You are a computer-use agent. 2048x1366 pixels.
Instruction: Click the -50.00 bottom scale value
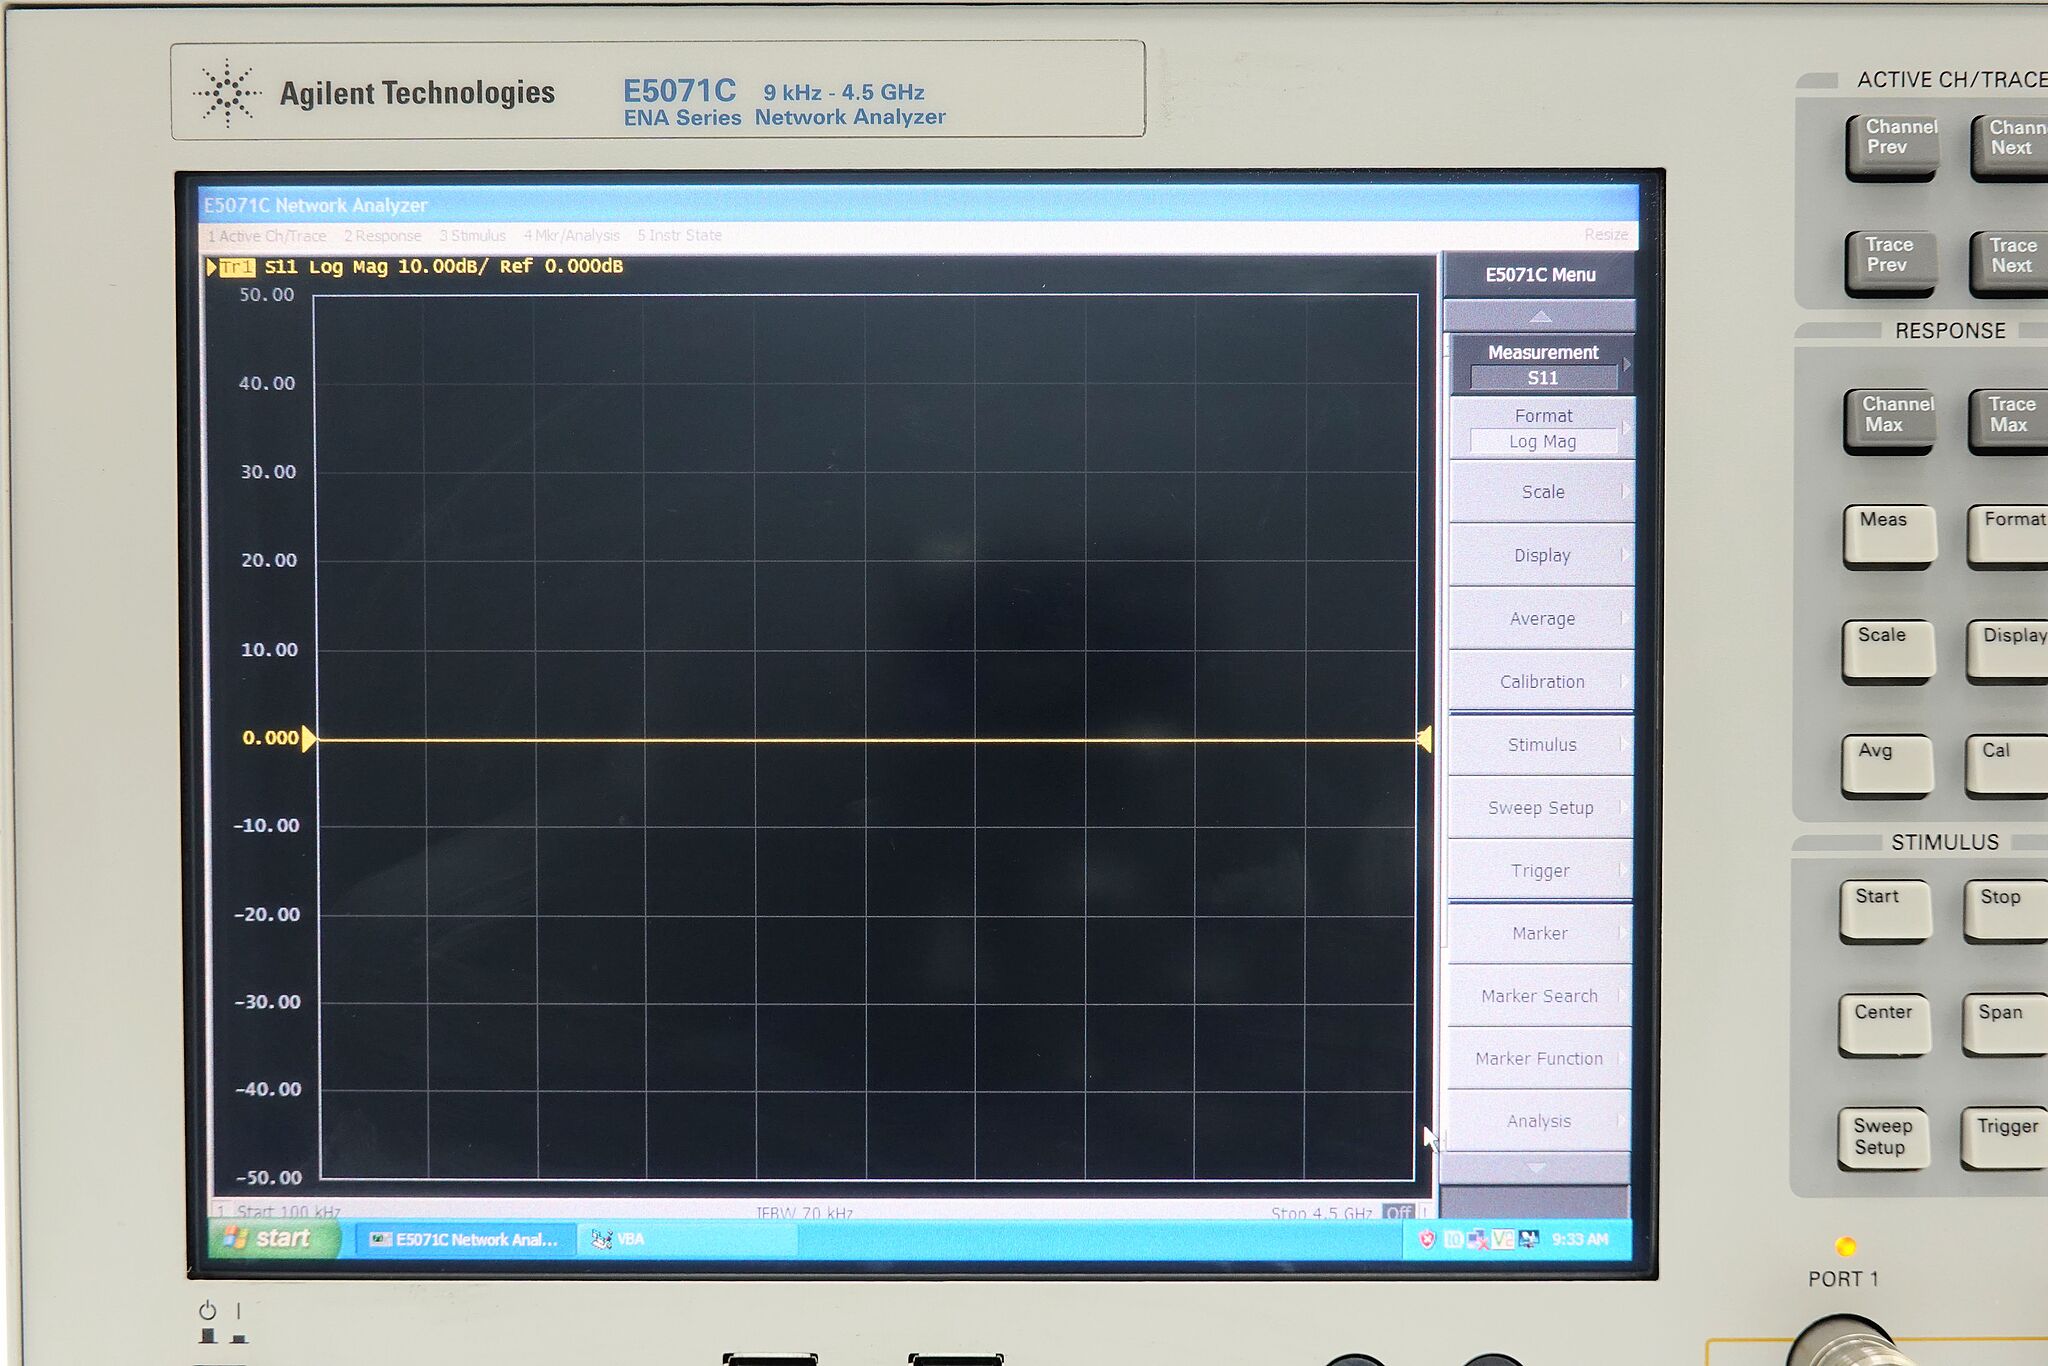(x=268, y=1177)
